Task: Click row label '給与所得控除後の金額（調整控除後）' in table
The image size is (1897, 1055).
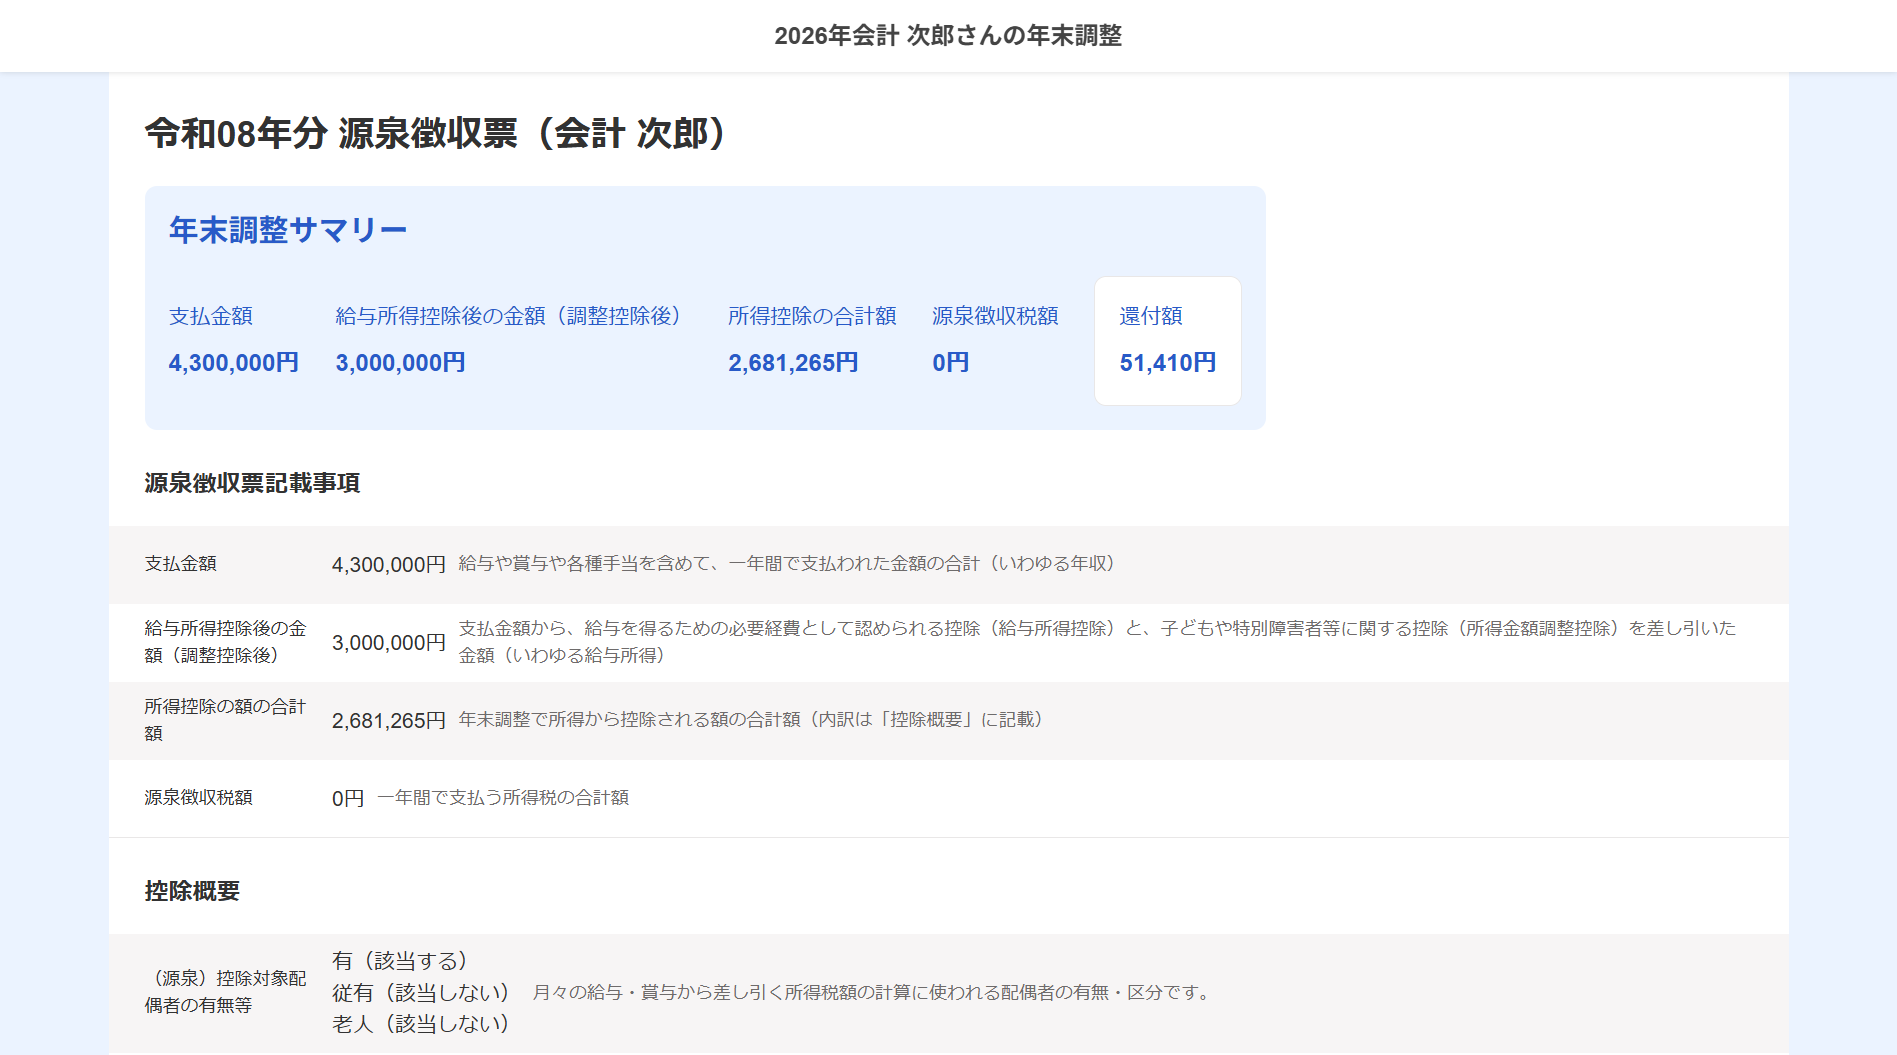Action: 226,642
